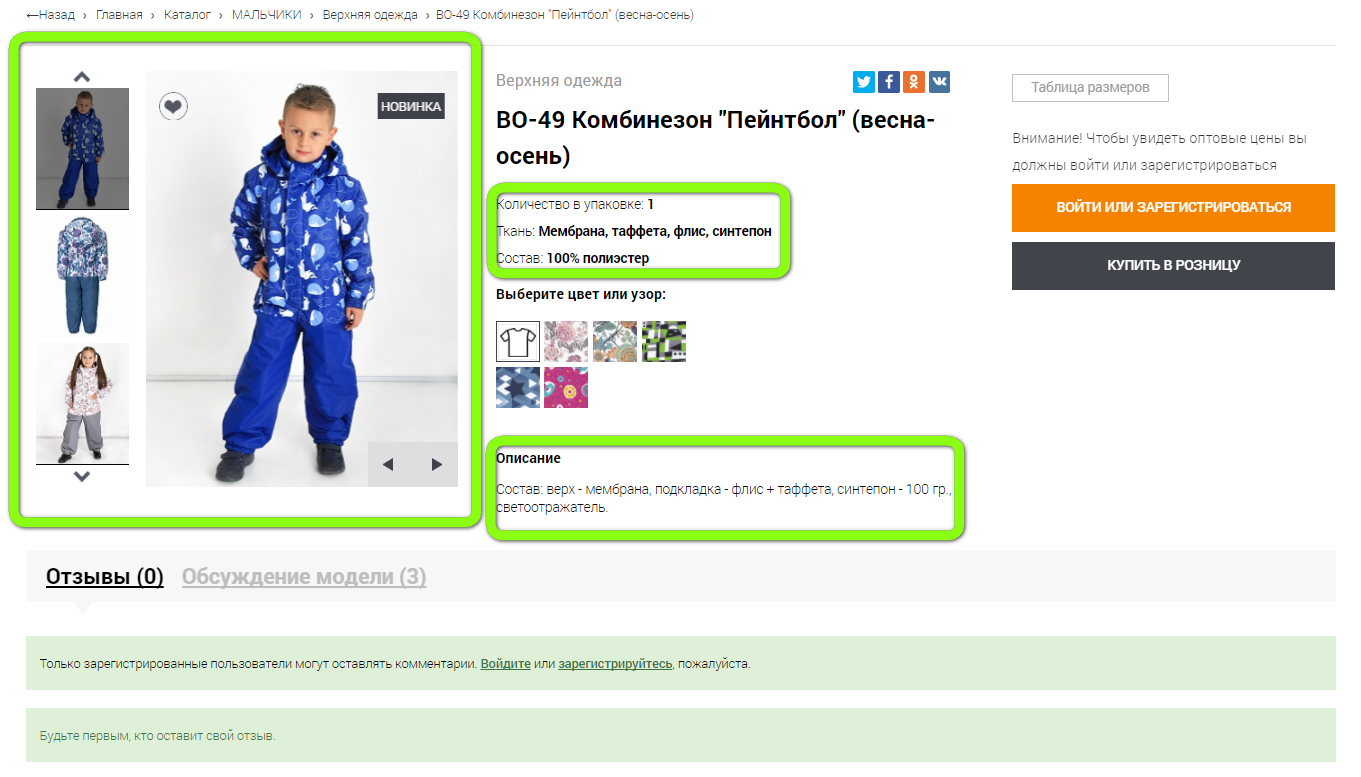The height and width of the screenshot is (777, 1361).
Task: Go to МАЛЬЧИКИ breadcrumb link
Action: (267, 15)
